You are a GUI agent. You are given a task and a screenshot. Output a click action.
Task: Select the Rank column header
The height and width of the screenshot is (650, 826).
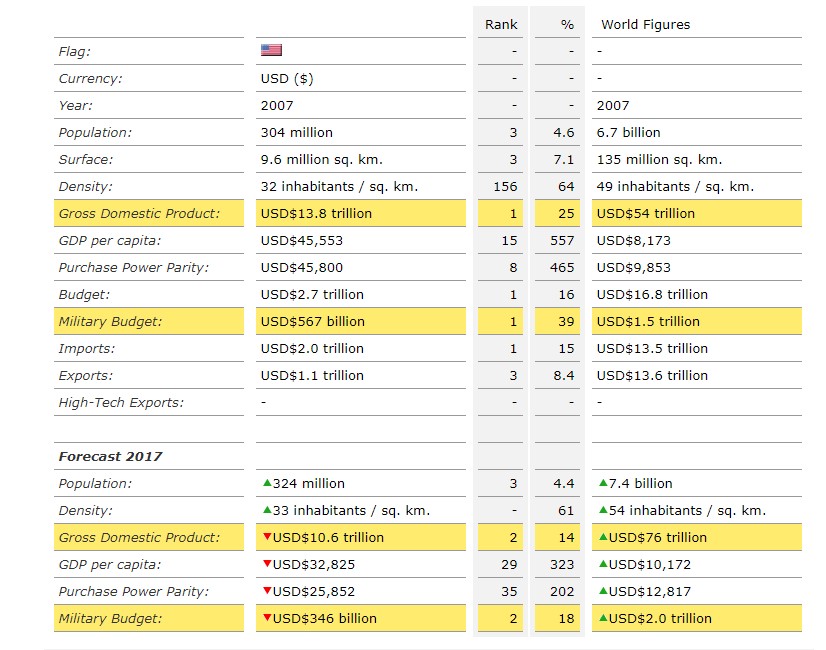tap(501, 24)
